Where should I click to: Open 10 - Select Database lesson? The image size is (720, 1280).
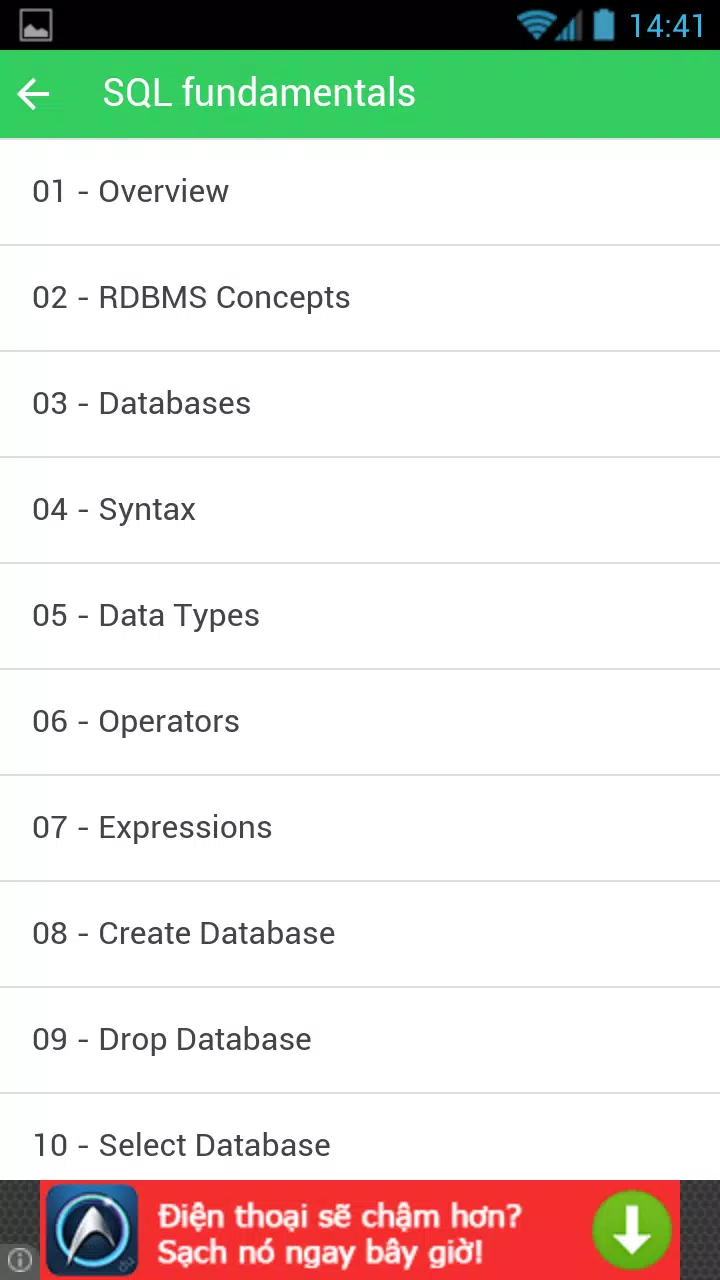click(x=360, y=1137)
